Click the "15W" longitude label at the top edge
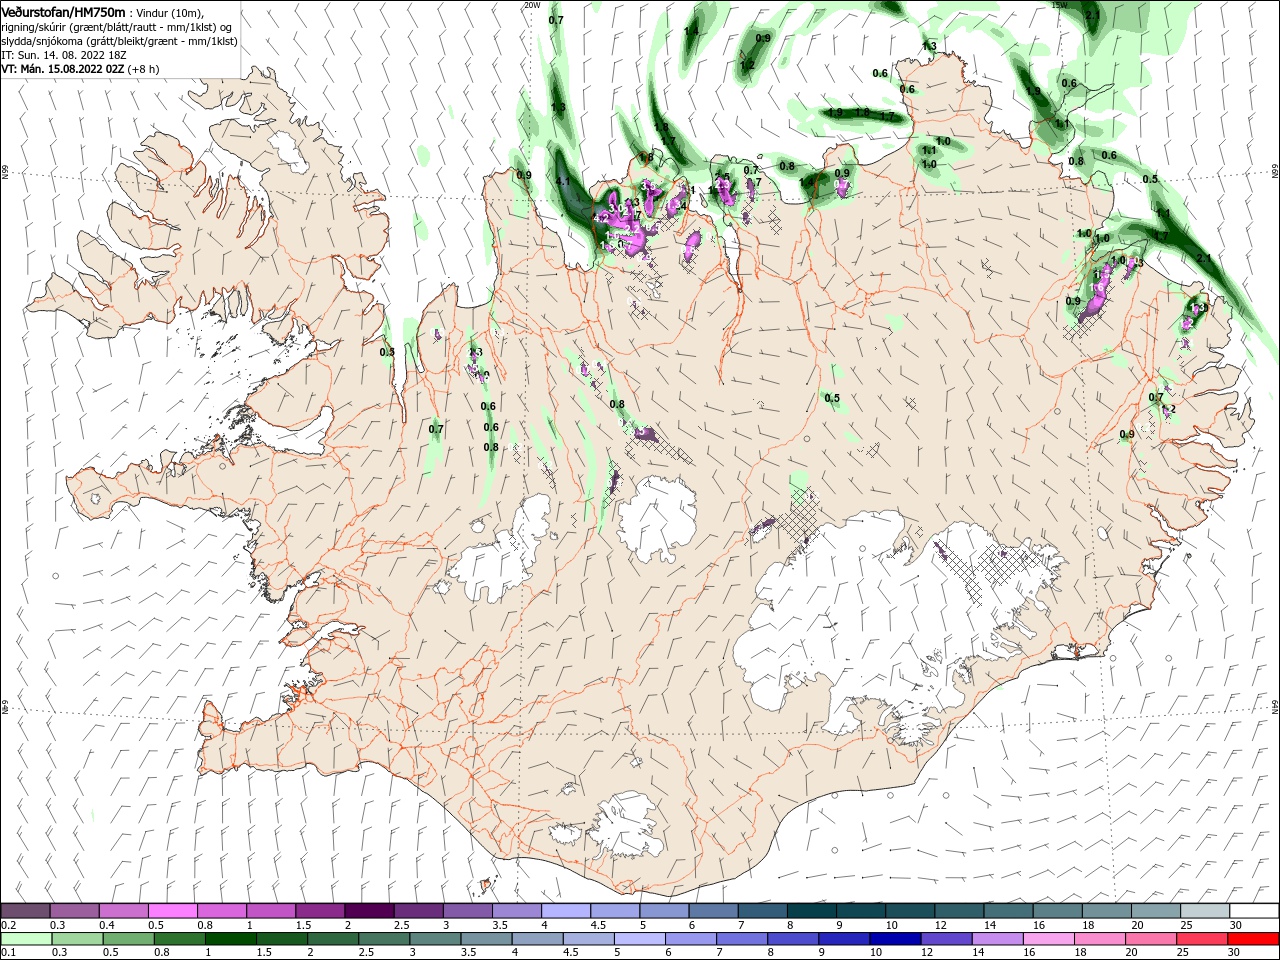 1060,5
